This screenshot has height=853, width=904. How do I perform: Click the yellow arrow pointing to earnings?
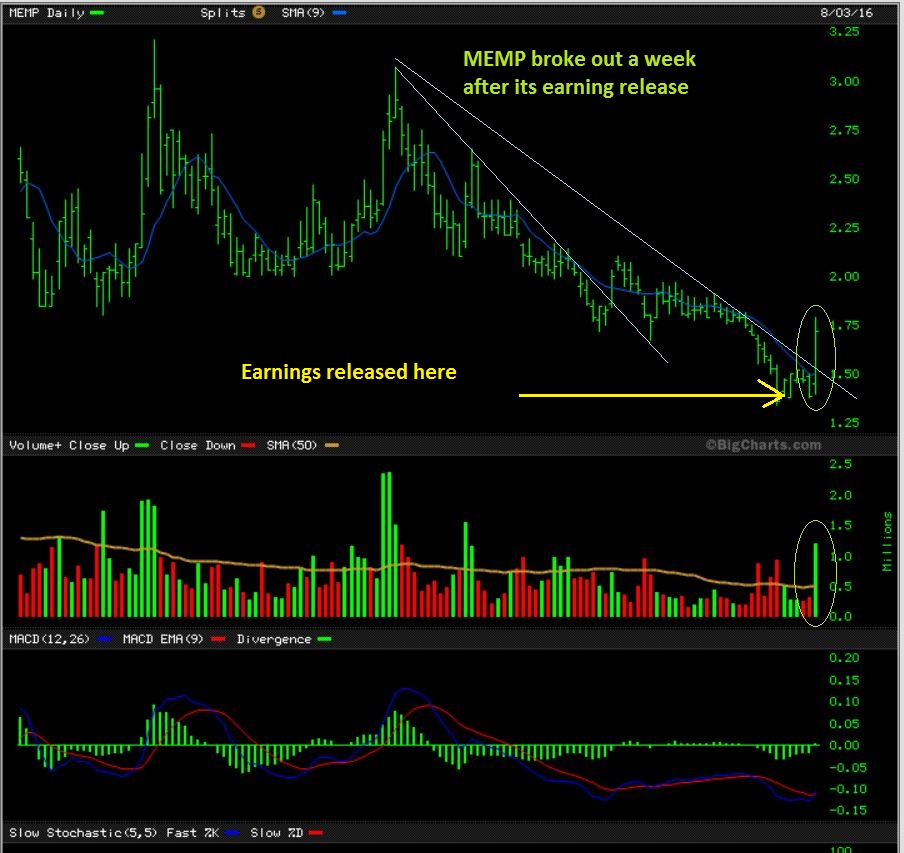tap(650, 396)
